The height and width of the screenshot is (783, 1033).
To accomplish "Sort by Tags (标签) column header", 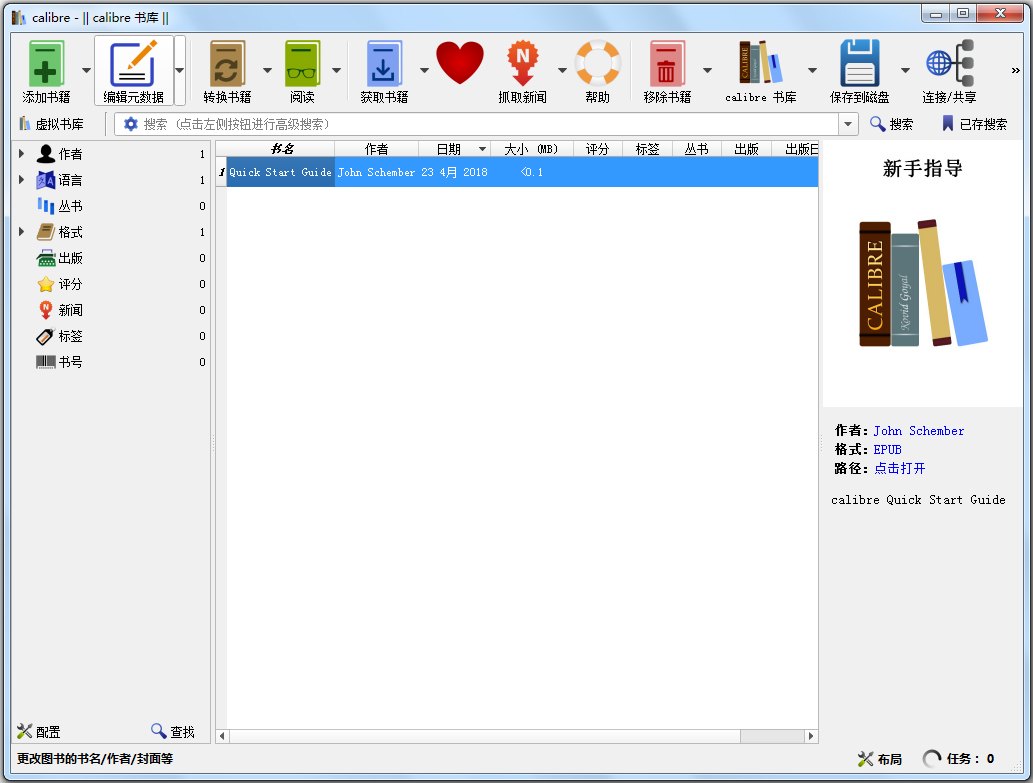I will coord(648,149).
